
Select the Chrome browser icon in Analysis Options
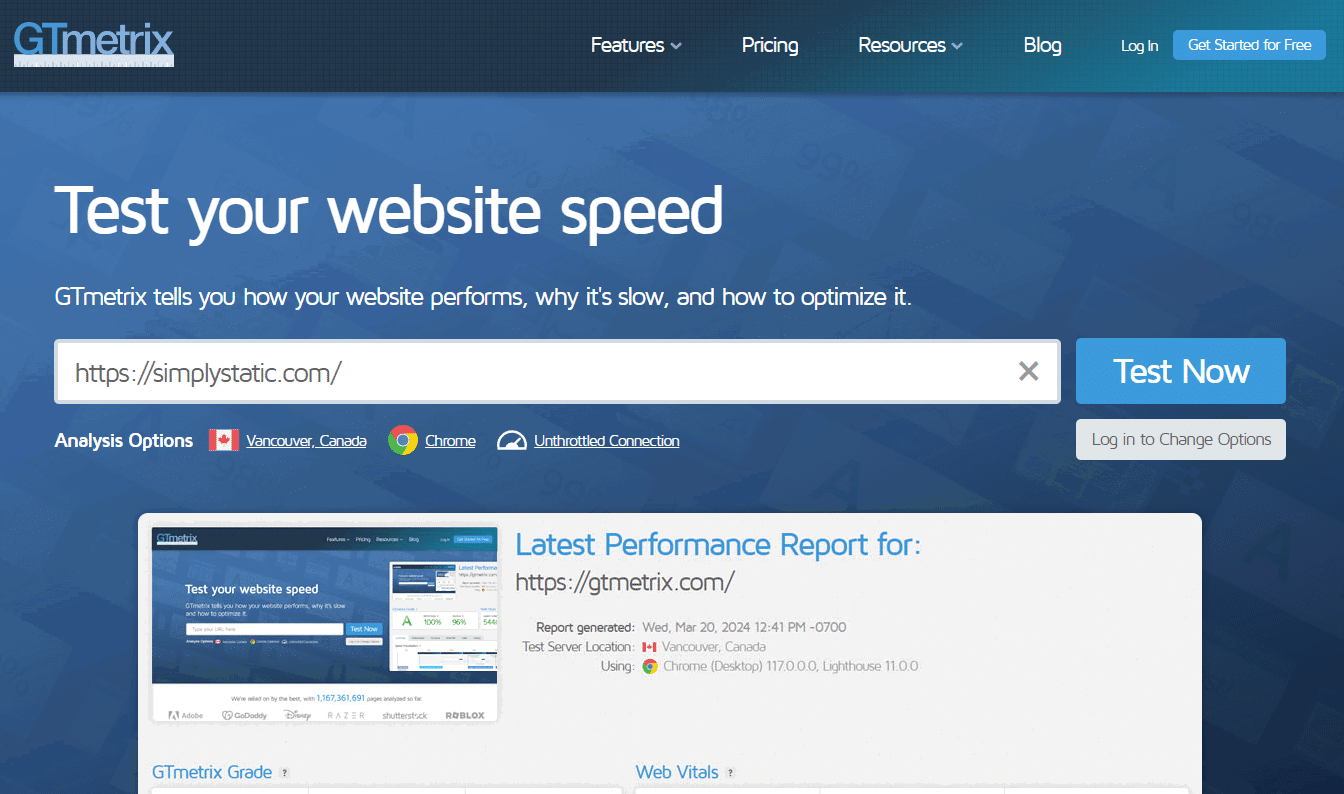point(401,439)
